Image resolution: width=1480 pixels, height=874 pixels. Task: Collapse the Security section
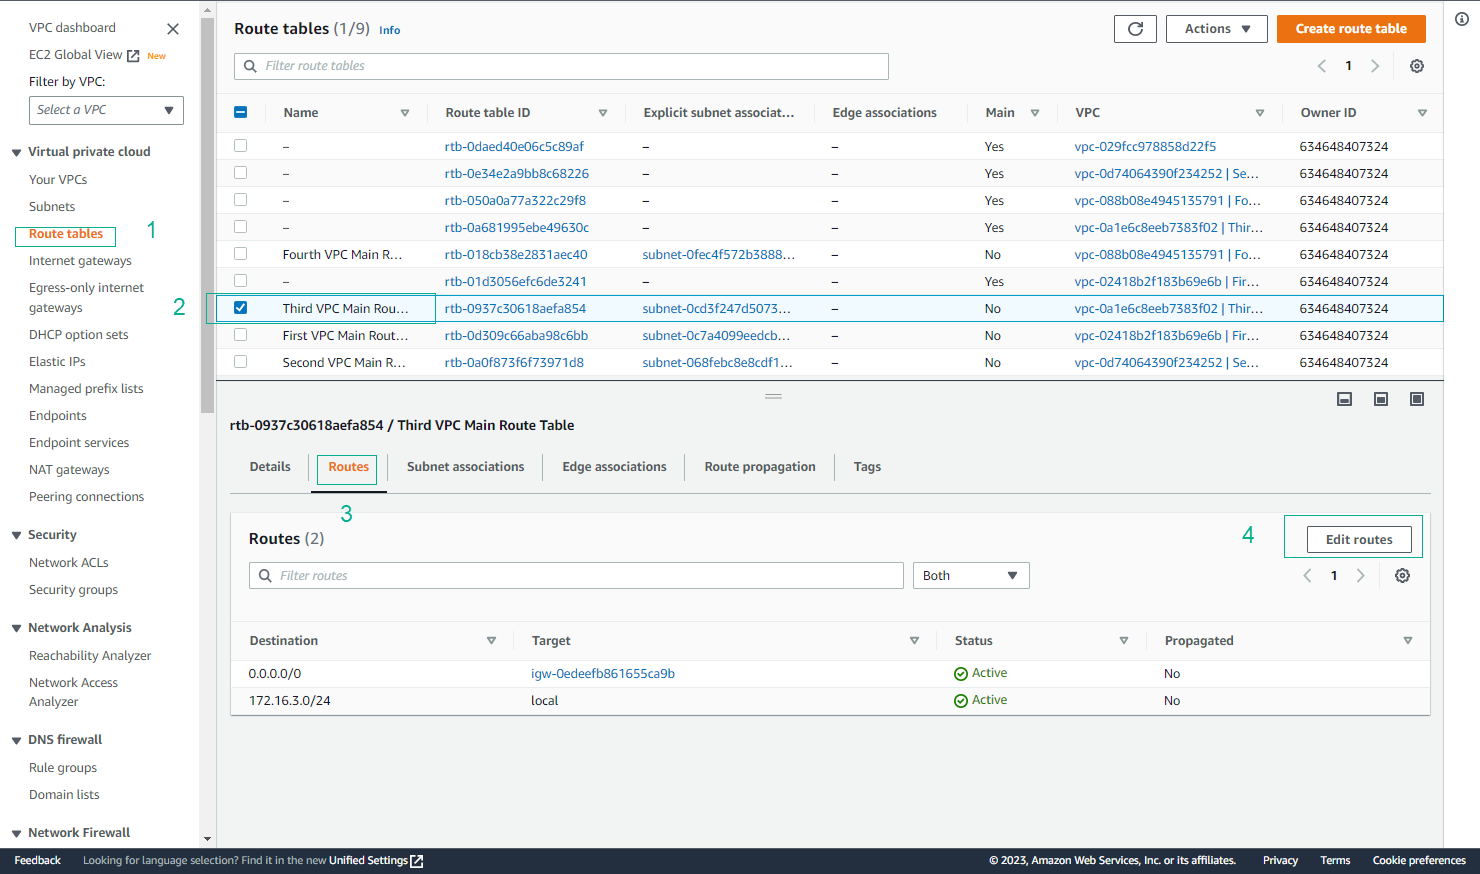tap(16, 536)
